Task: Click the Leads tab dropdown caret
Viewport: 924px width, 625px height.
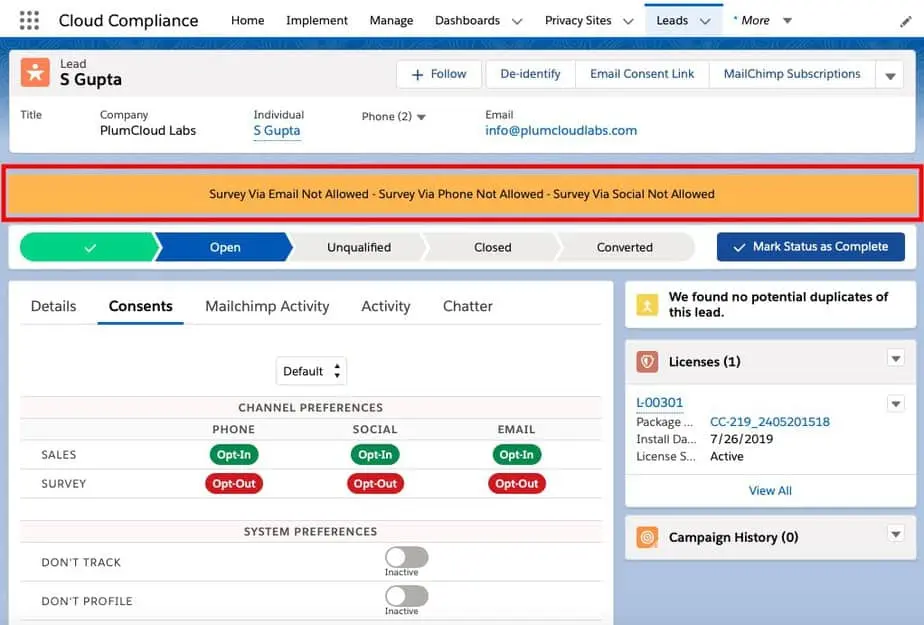Action: [x=703, y=19]
